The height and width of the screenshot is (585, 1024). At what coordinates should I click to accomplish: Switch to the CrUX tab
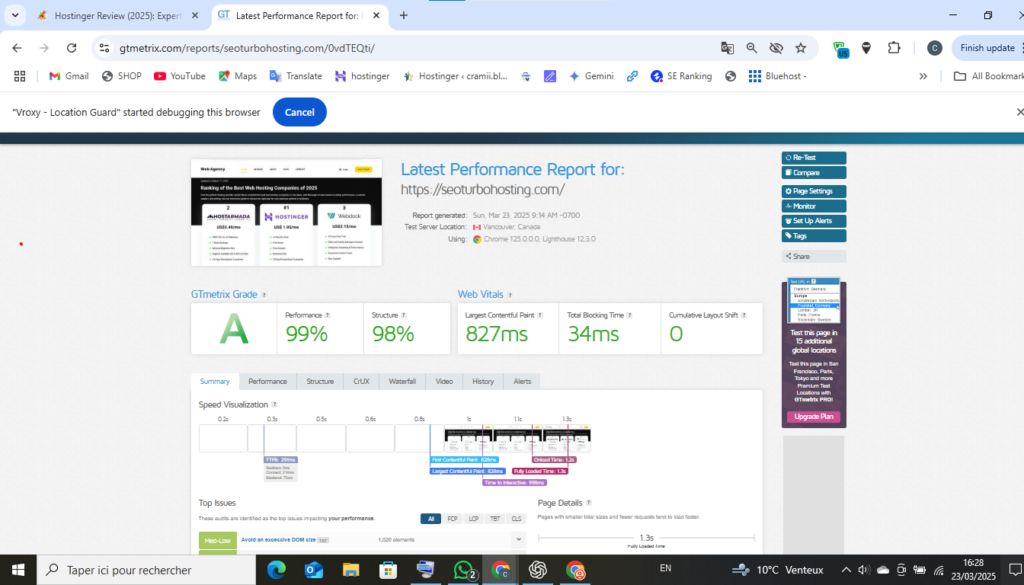(x=361, y=381)
